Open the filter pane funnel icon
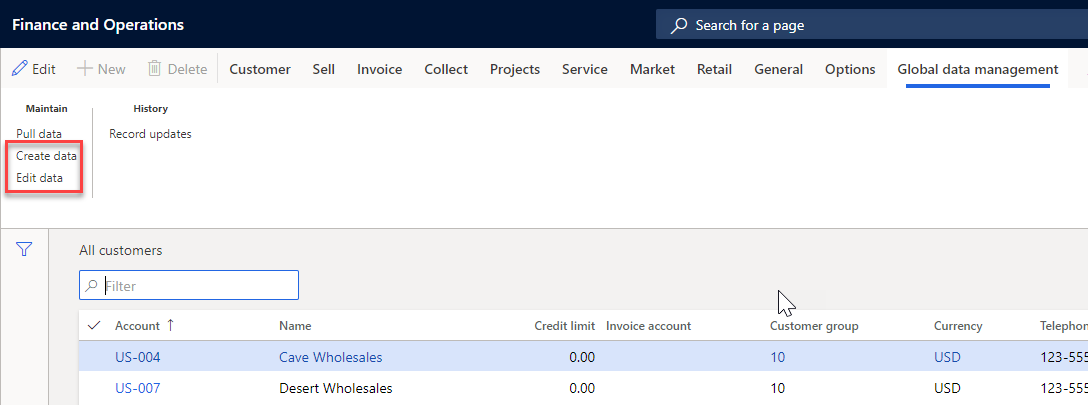The height and width of the screenshot is (405, 1088). tap(24, 249)
